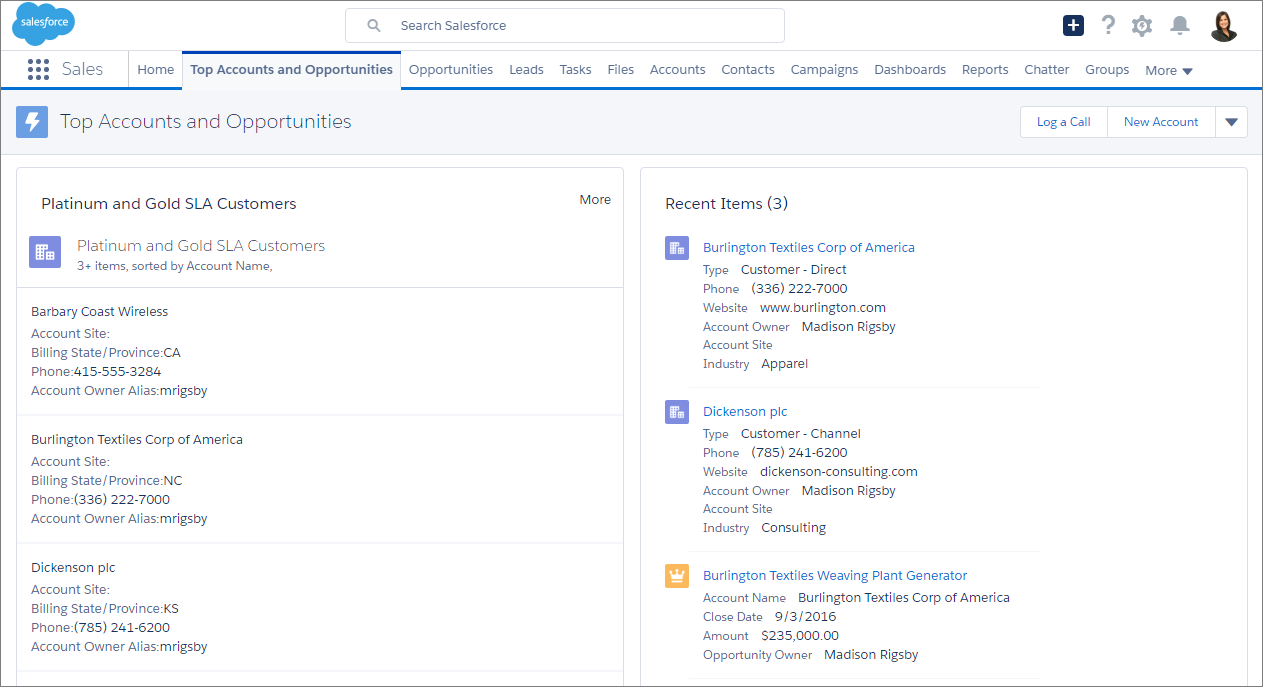Click the Recent Items (3) heading
Image resolution: width=1263 pixels, height=687 pixels.
click(727, 204)
